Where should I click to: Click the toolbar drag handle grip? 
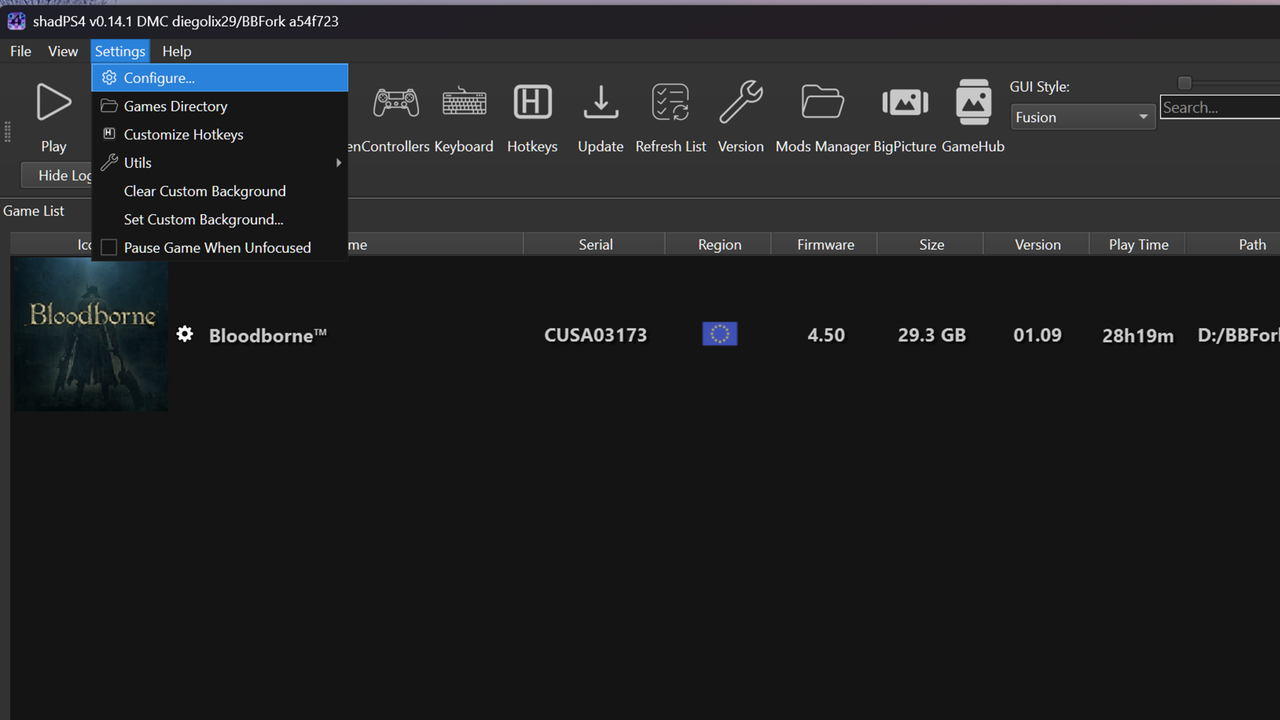pyautogui.click(x=8, y=132)
